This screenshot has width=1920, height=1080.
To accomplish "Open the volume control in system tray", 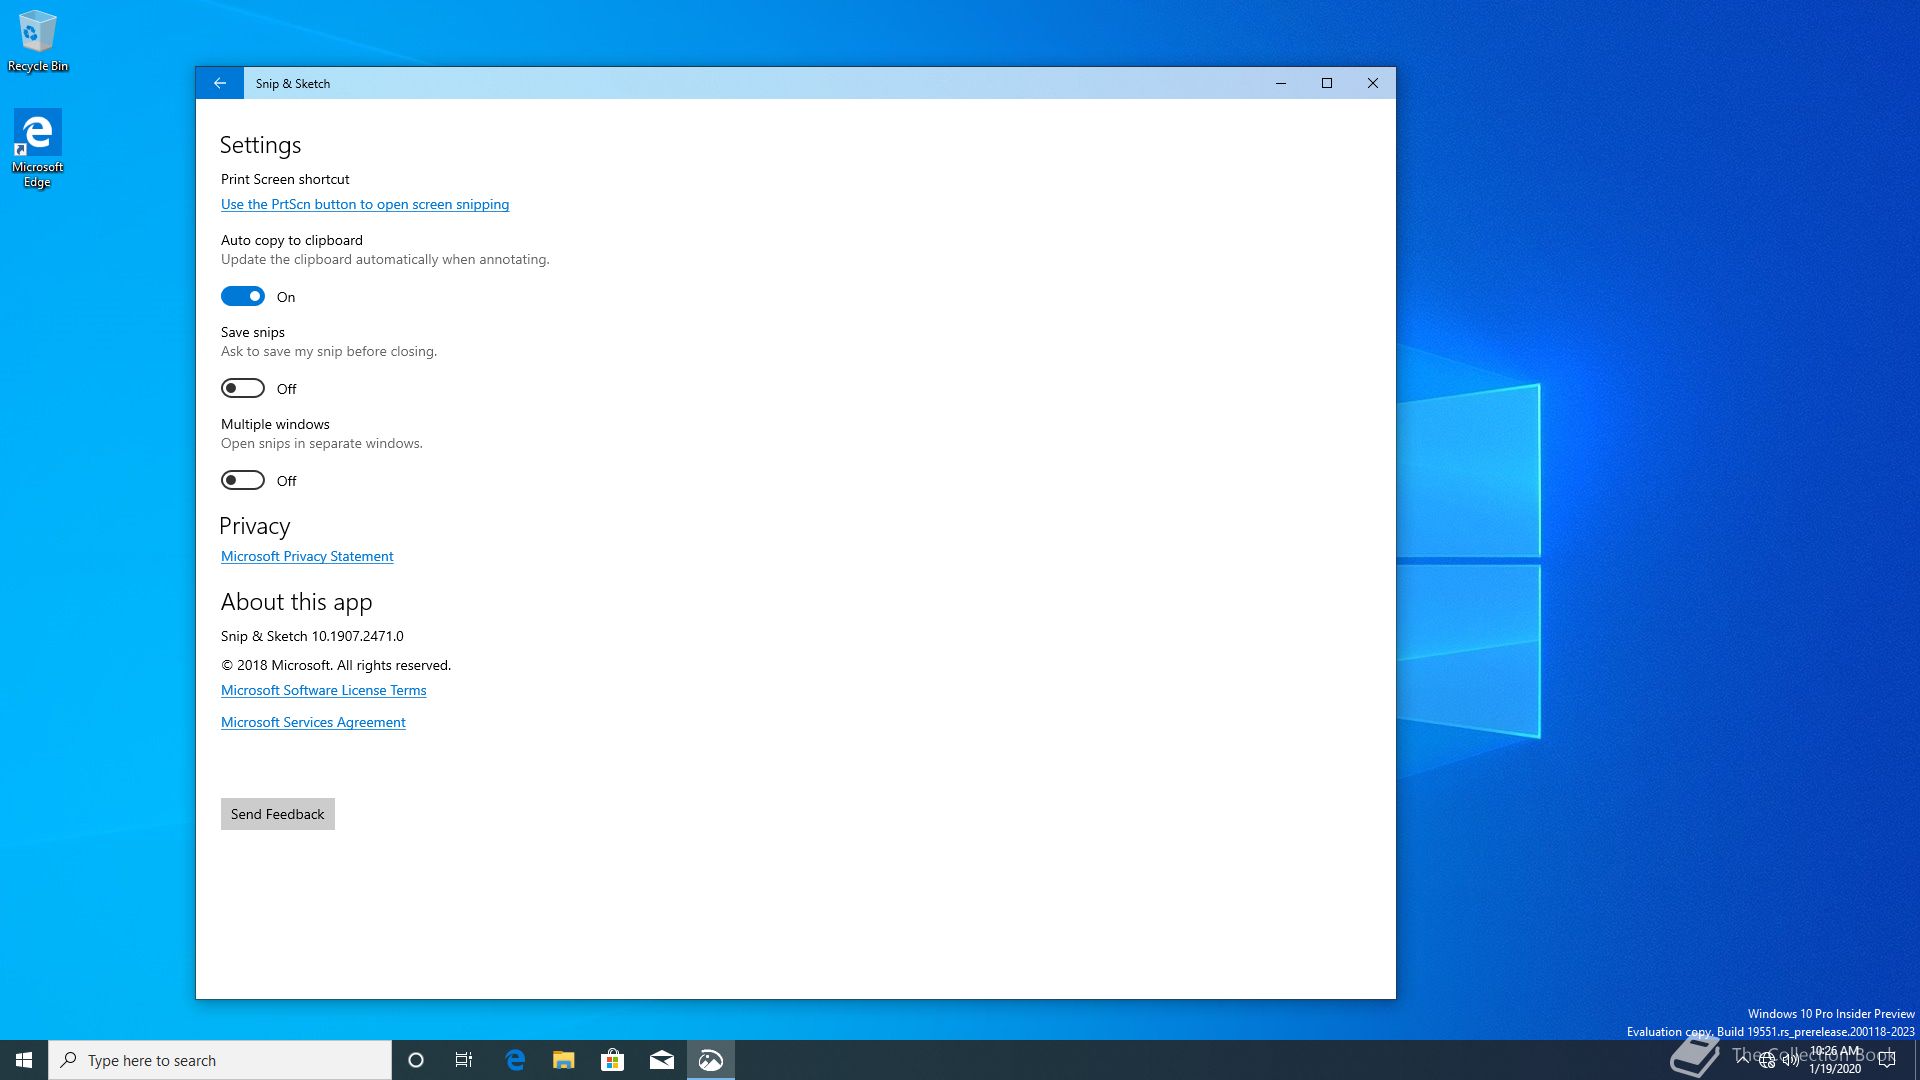I will 1791,1060.
